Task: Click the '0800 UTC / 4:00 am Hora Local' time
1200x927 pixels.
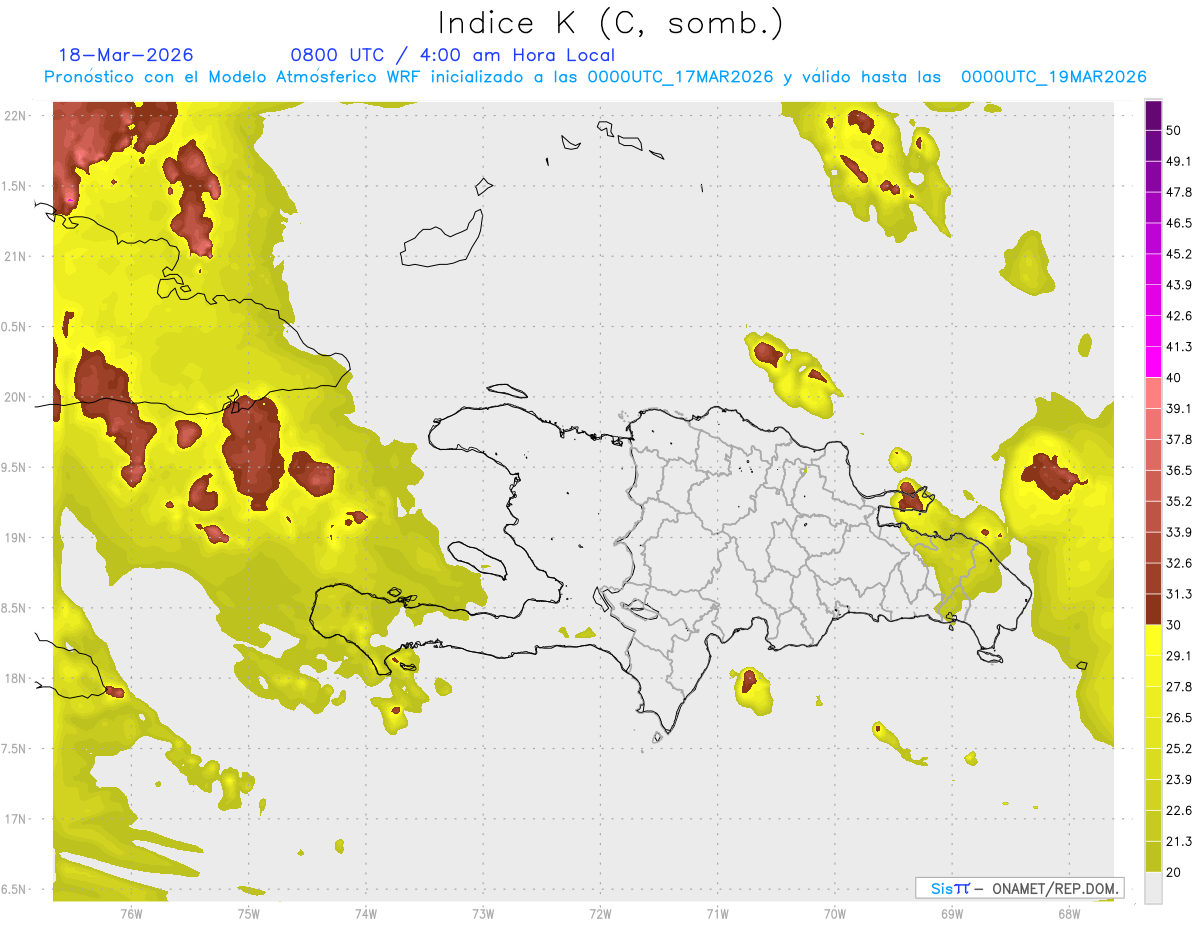Action: (x=452, y=55)
